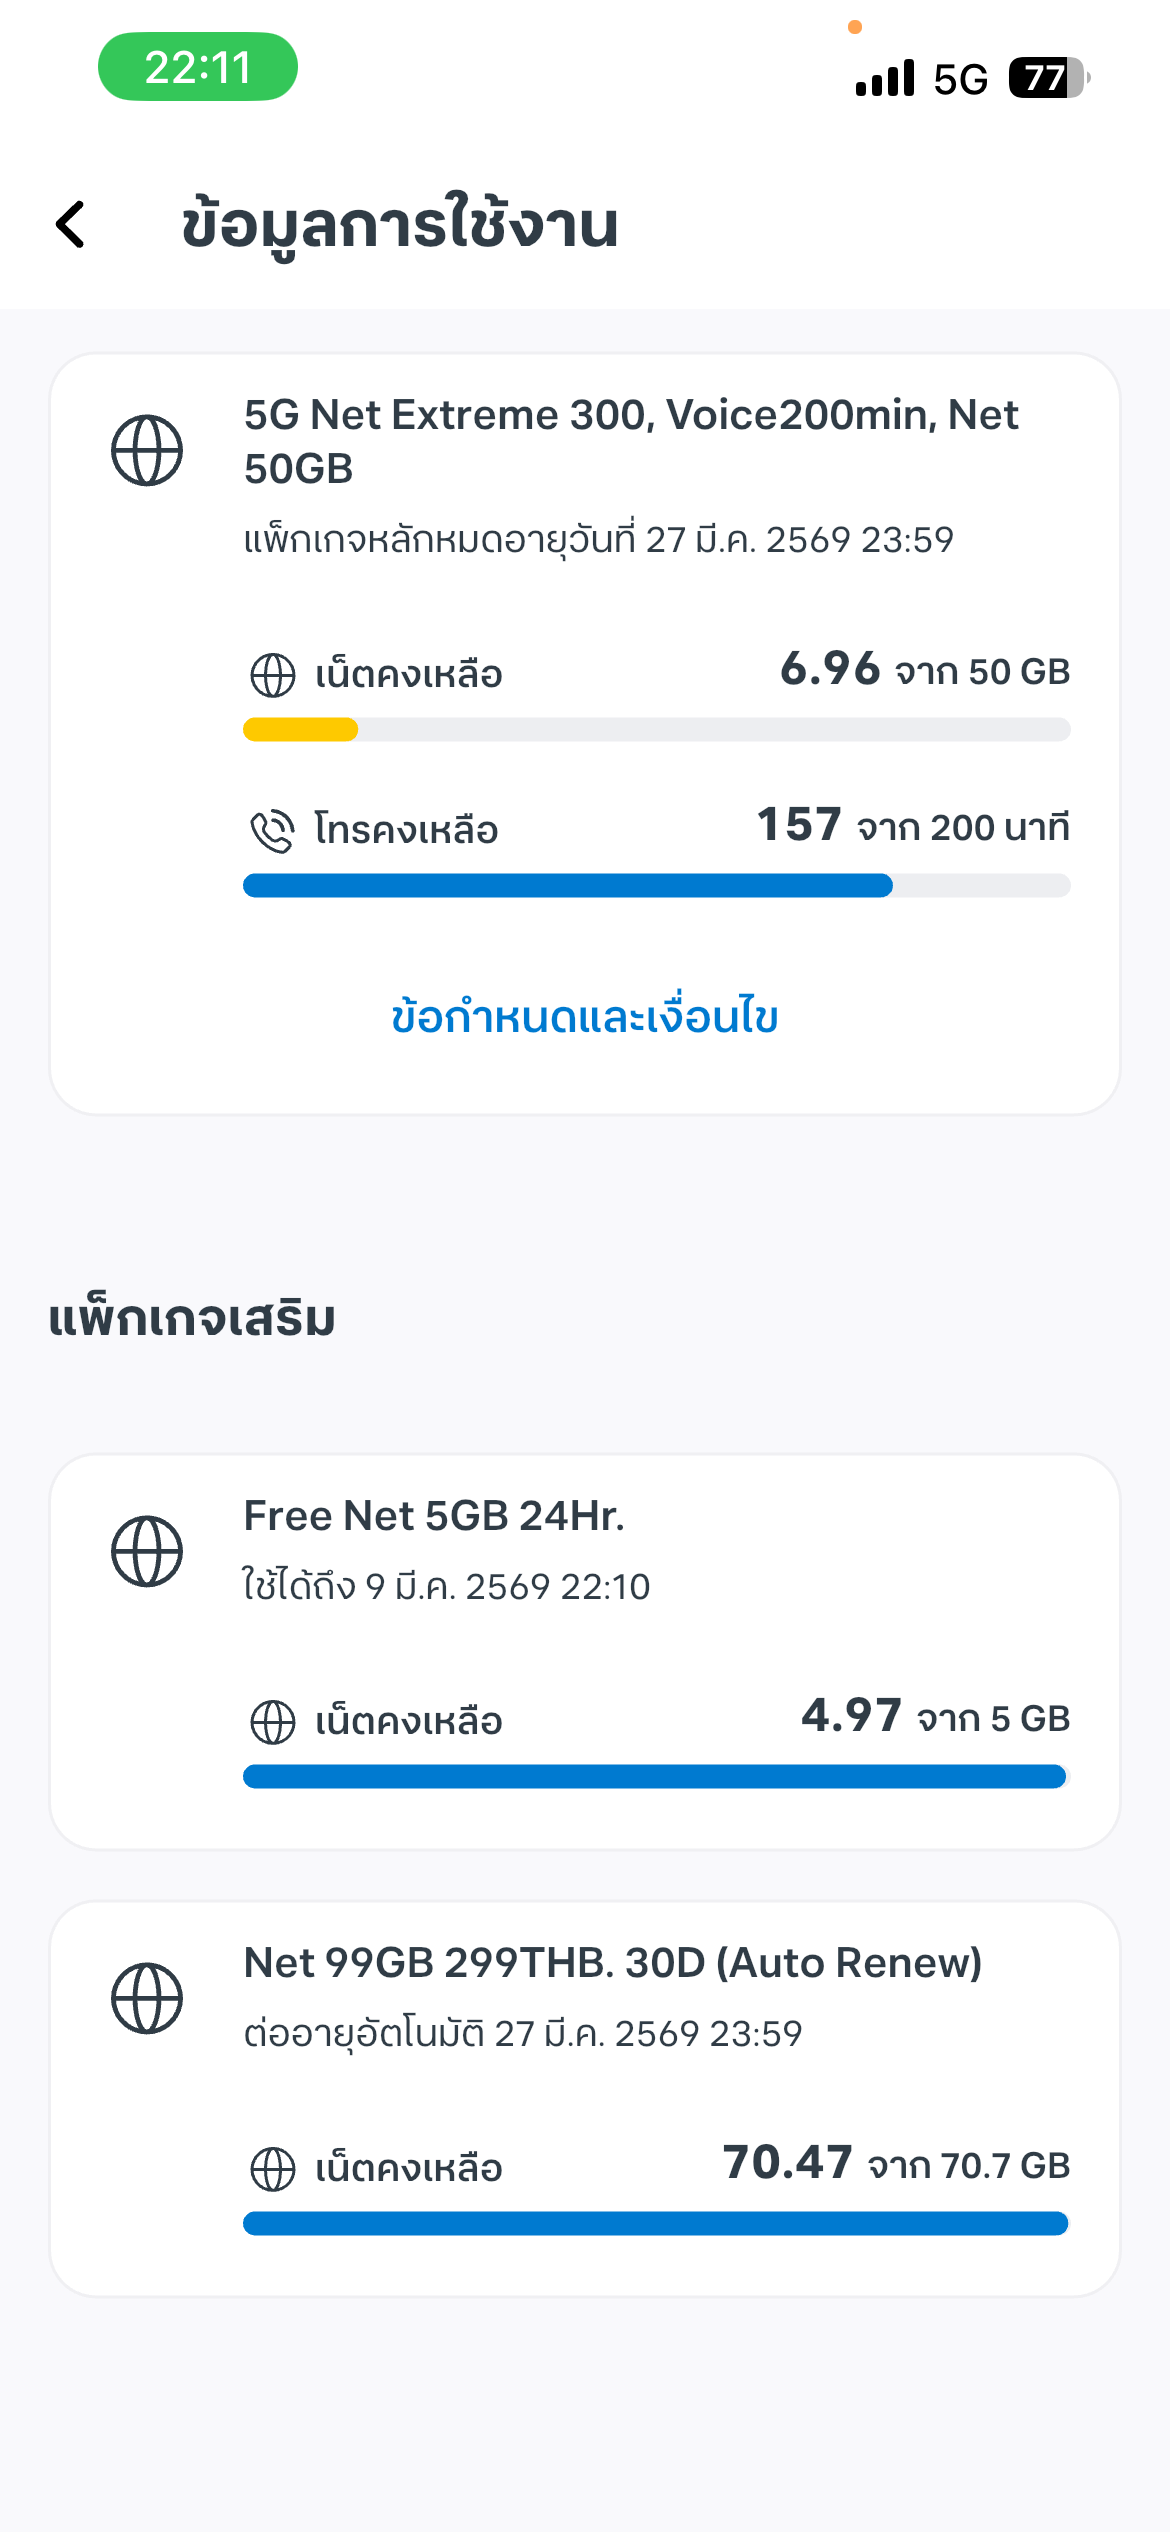Tap the 70.47 GB remaining progress bar
The width and height of the screenshot is (1170, 2532).
coord(656,2224)
